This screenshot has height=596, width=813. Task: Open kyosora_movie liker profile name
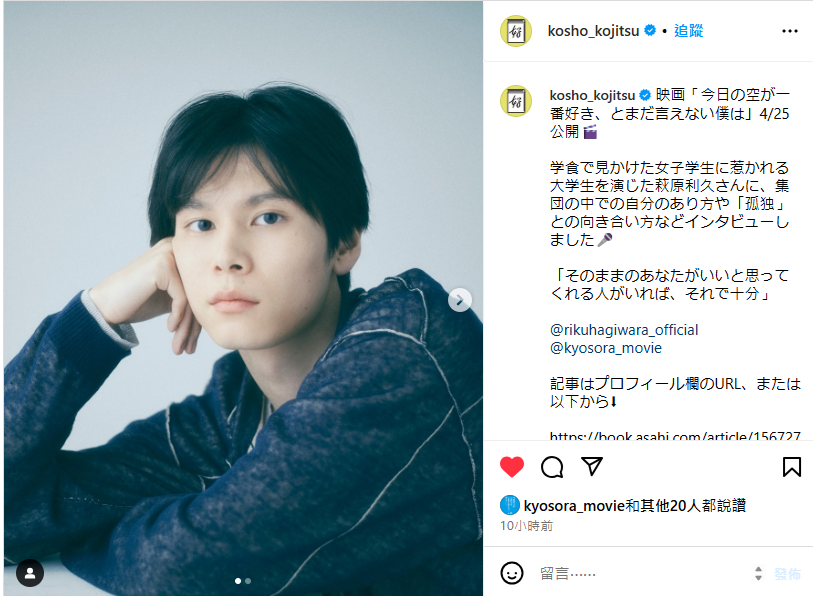574,506
